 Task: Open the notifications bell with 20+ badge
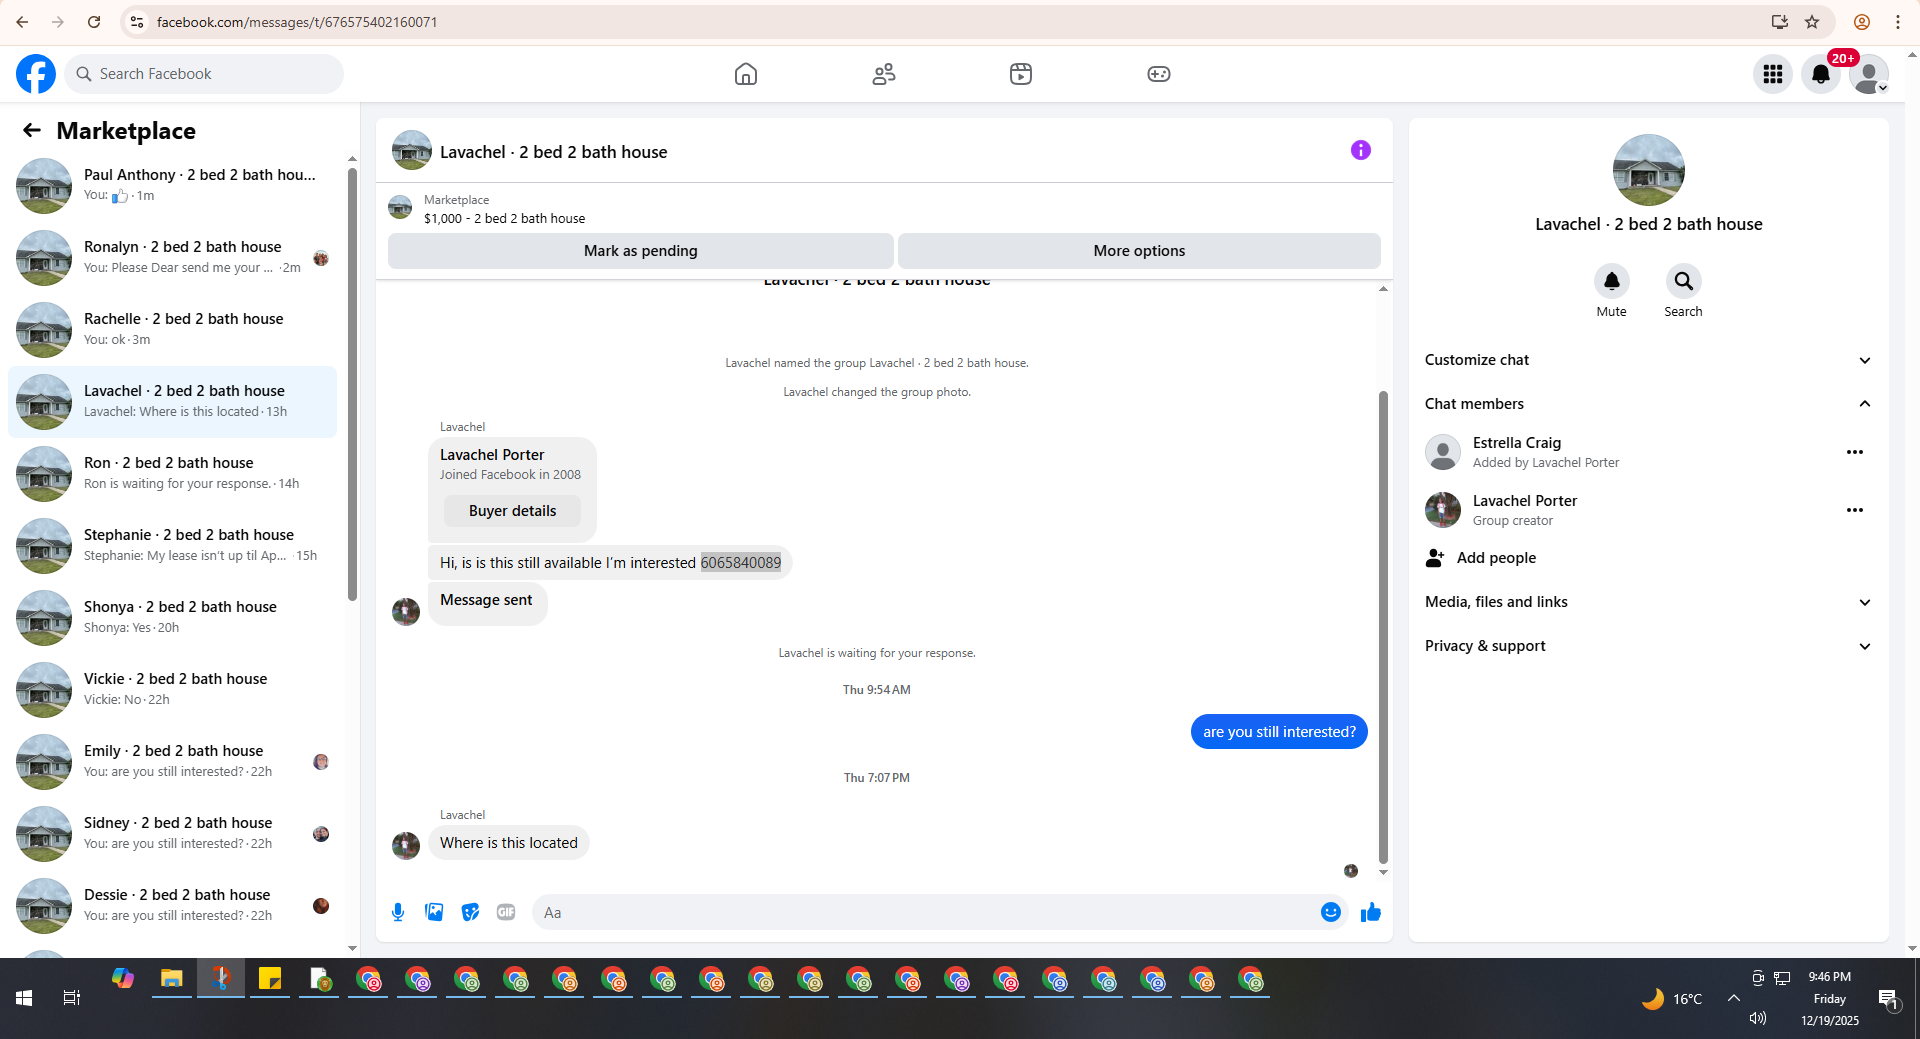(1821, 74)
